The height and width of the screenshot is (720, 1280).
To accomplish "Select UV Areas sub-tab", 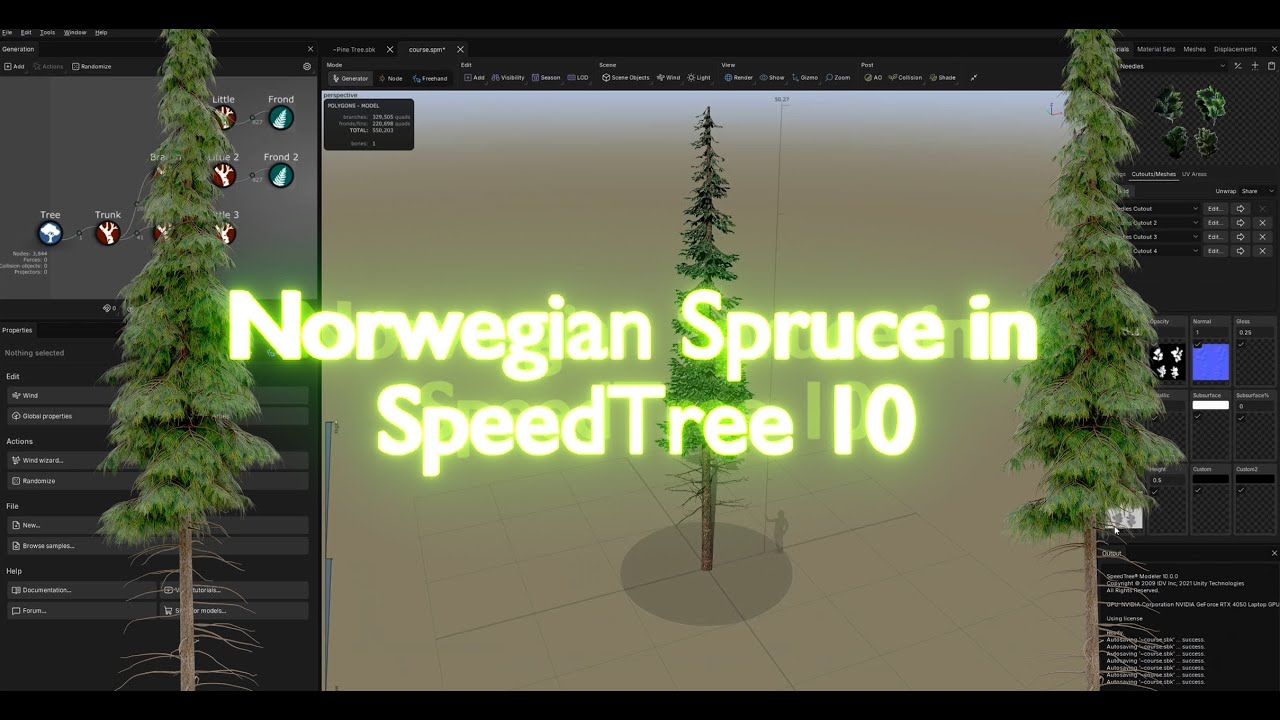I will coord(1194,174).
